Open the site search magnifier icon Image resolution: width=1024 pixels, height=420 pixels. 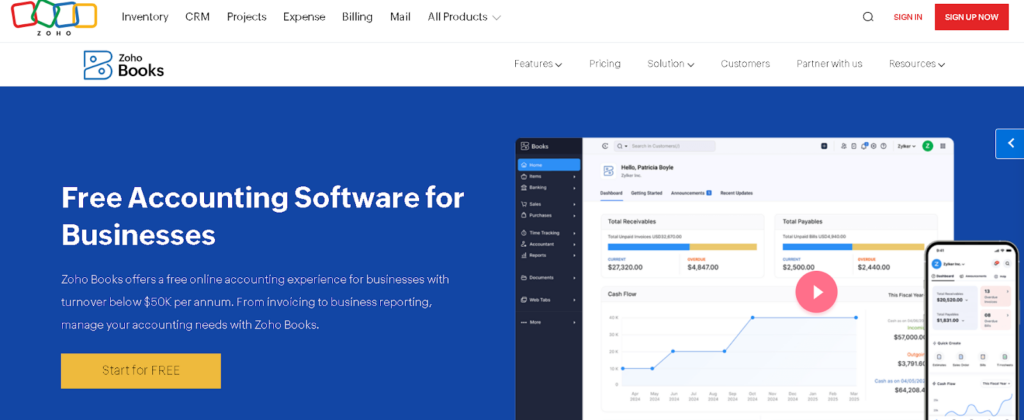(868, 17)
